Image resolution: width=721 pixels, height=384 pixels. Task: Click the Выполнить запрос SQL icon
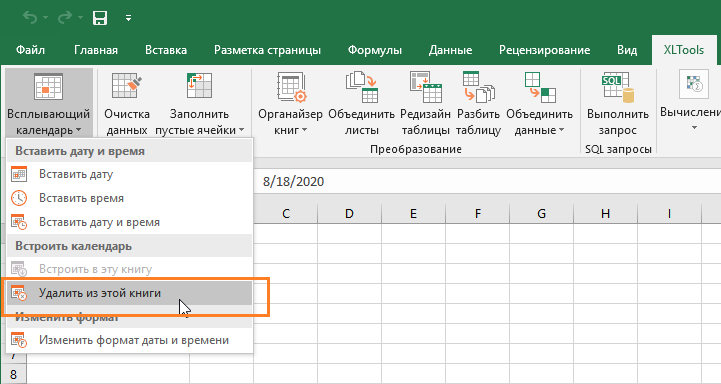pyautogui.click(x=618, y=86)
